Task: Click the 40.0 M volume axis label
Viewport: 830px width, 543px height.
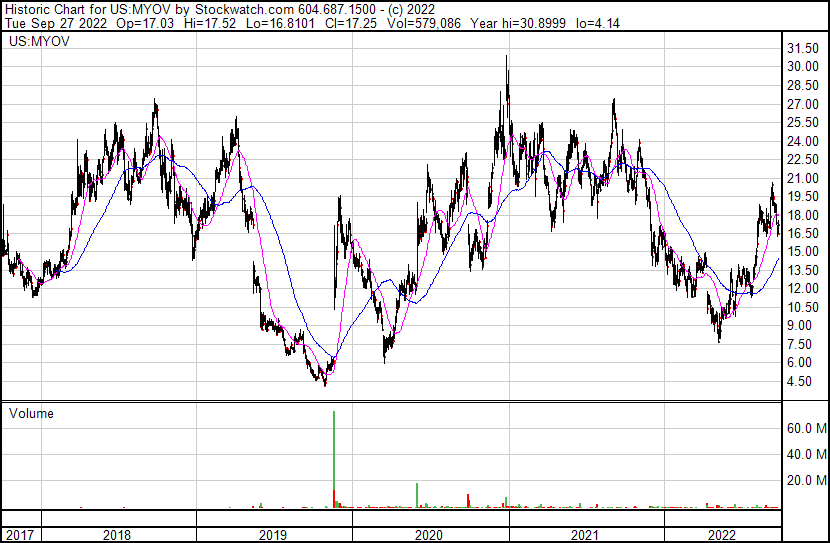Action: 807,454
